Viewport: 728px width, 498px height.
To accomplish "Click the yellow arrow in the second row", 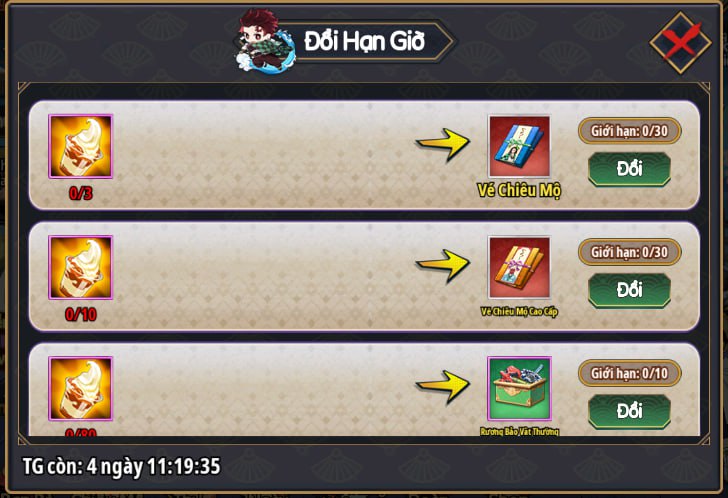I will coord(443,265).
